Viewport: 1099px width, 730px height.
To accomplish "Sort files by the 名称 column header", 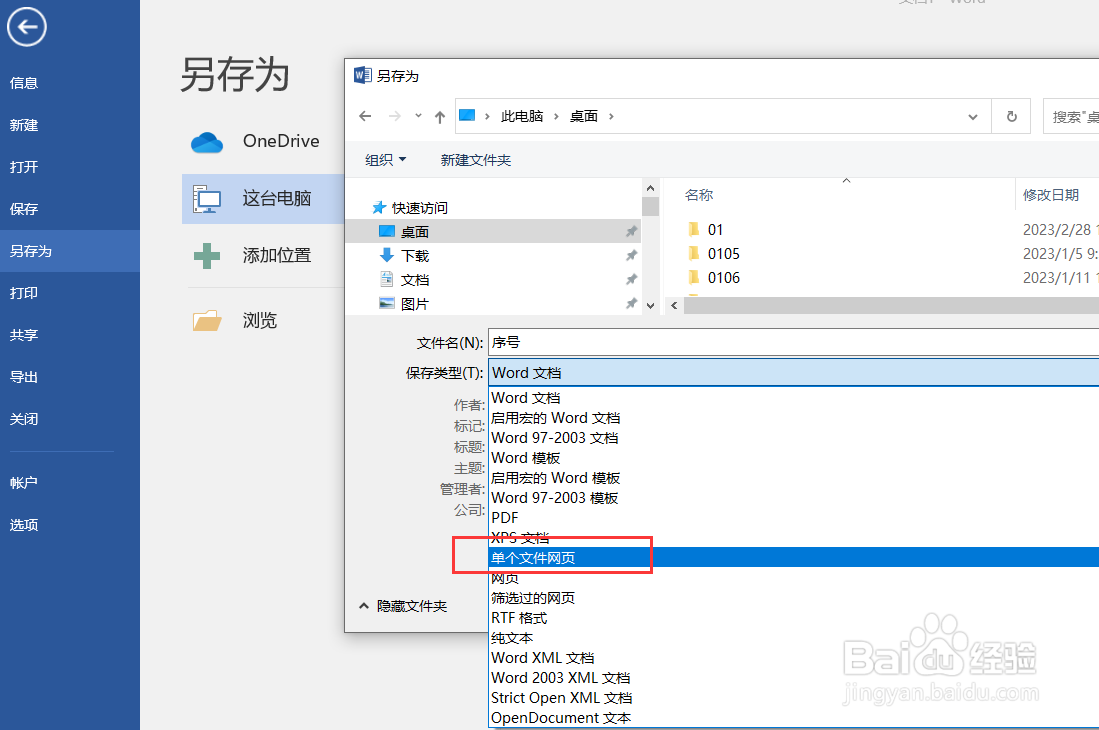I will (699, 195).
